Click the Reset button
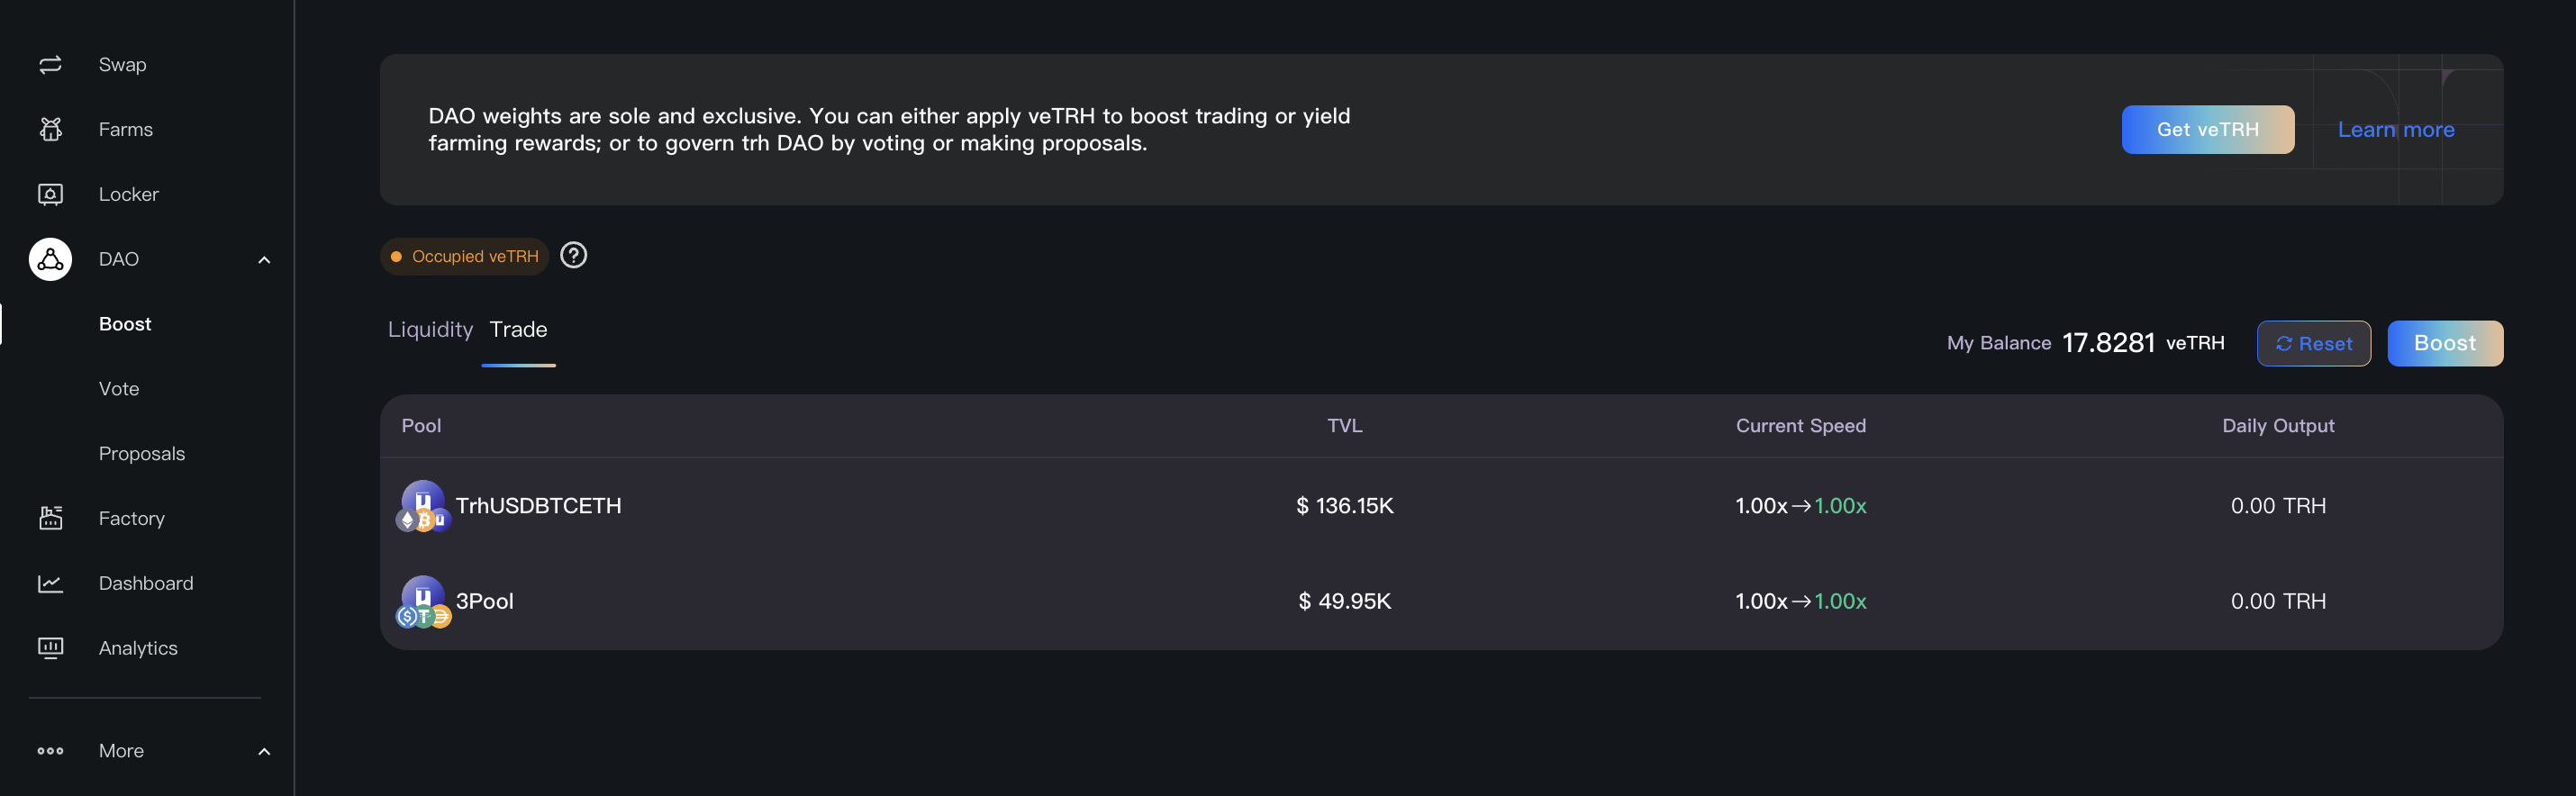2576x796 pixels. (x=2313, y=344)
